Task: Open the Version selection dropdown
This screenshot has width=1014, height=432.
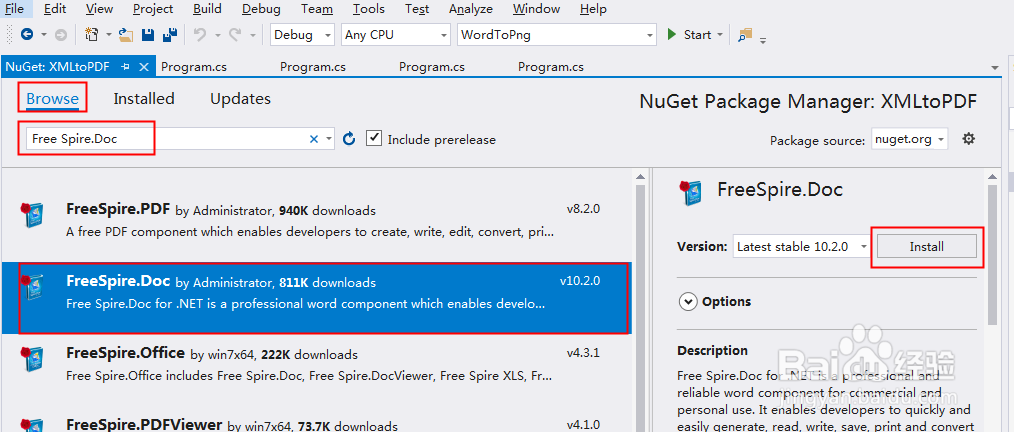Action: click(800, 246)
